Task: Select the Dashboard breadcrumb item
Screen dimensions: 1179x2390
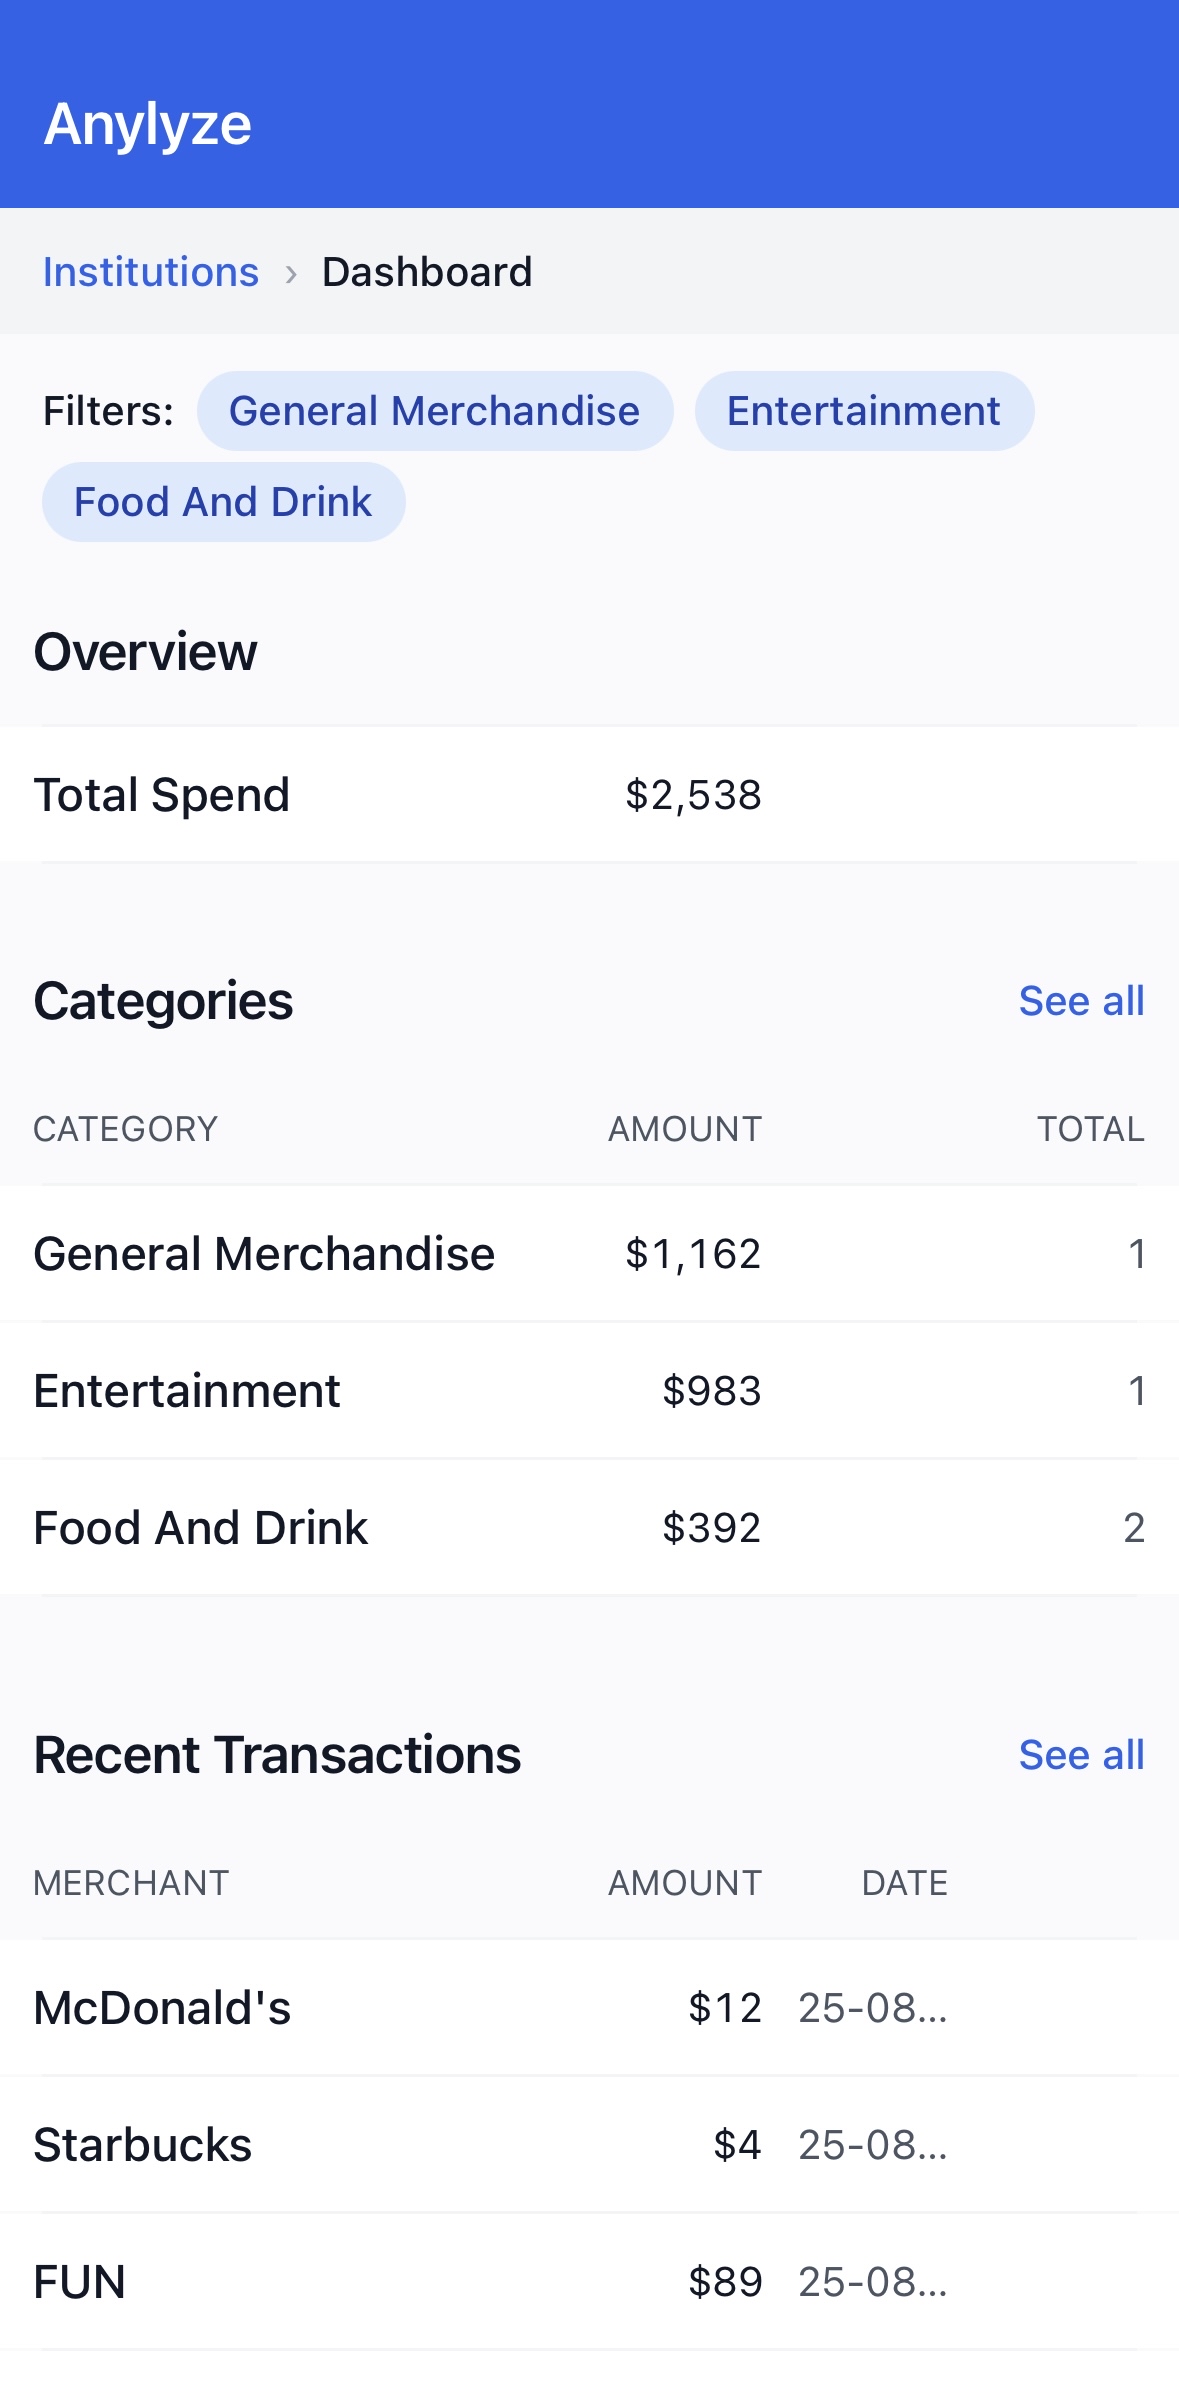Action: 427,272
